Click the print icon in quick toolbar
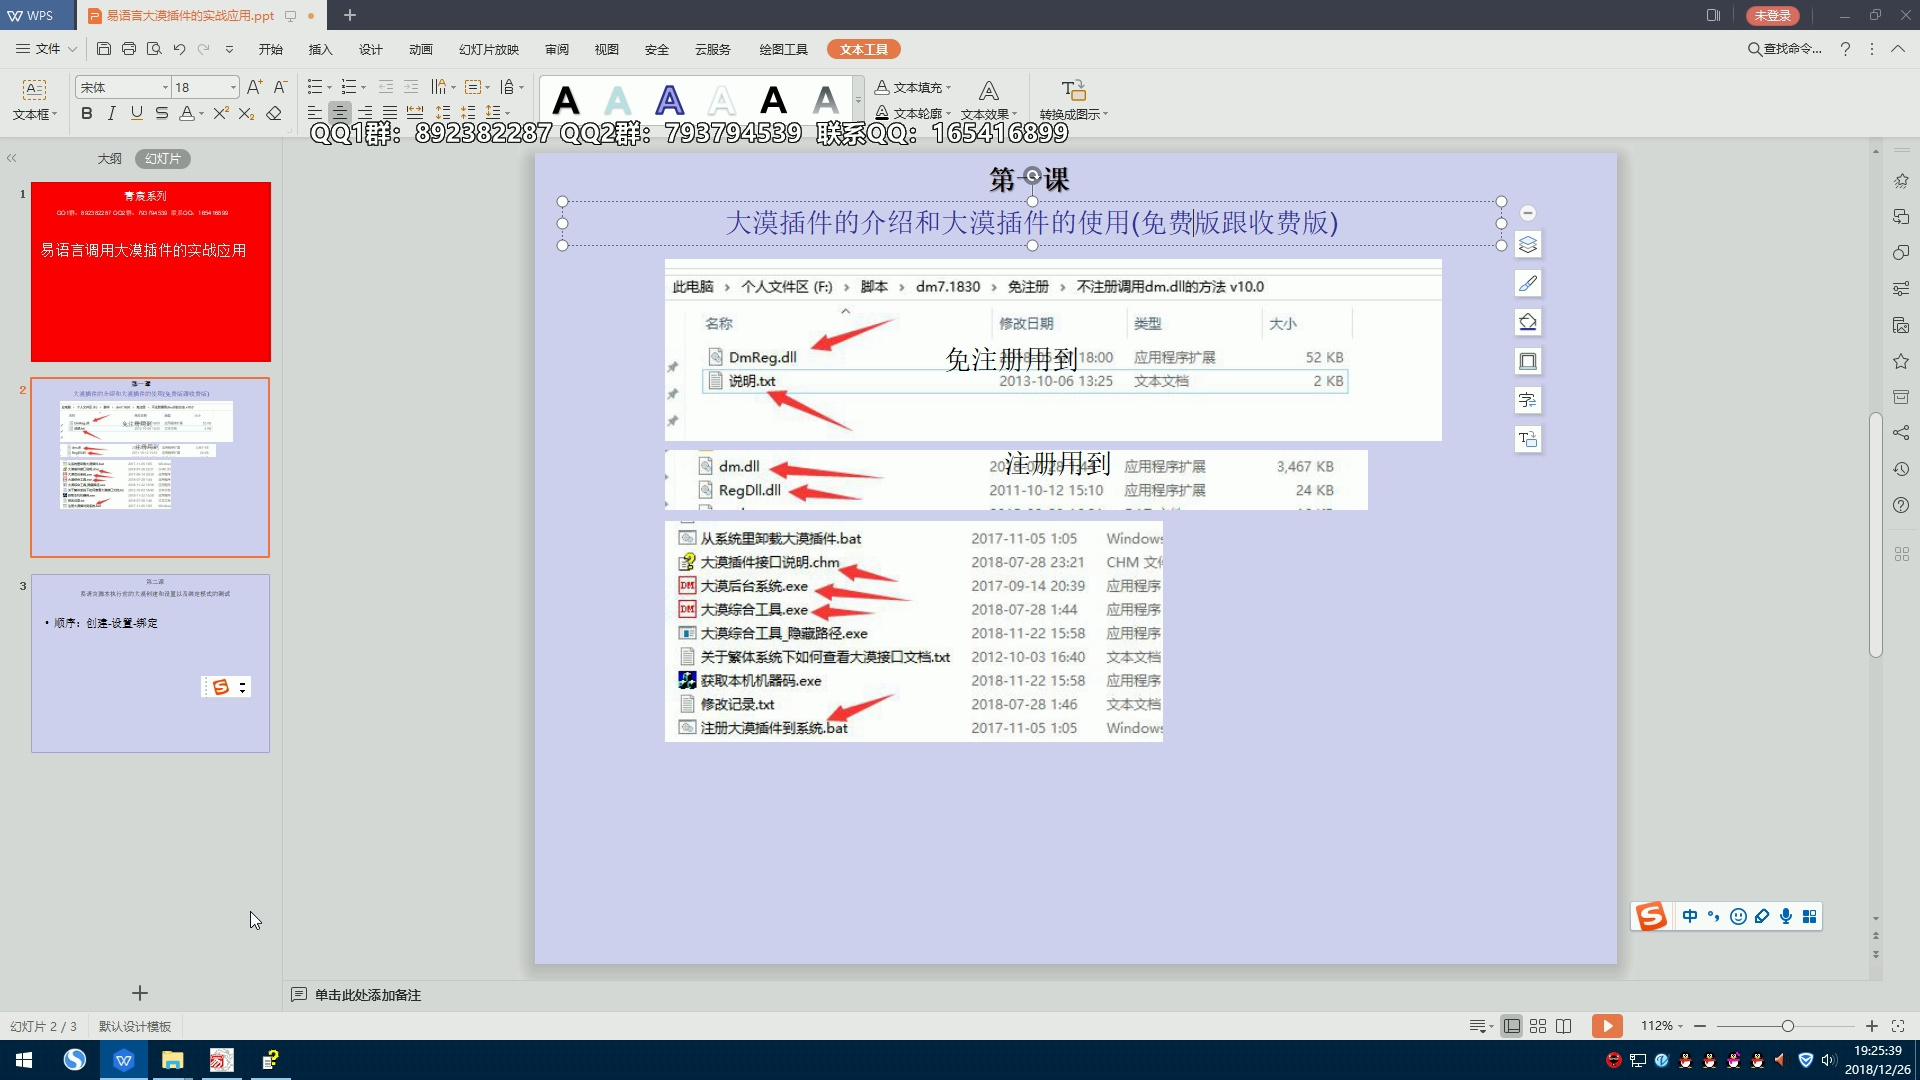This screenshot has width=1920, height=1080. click(x=129, y=49)
